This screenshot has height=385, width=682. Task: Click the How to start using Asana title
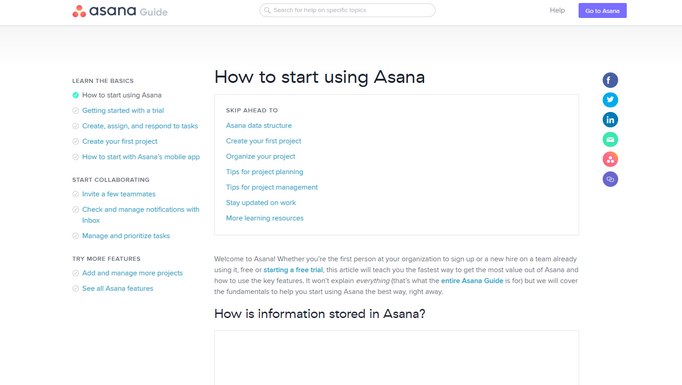tap(320, 77)
